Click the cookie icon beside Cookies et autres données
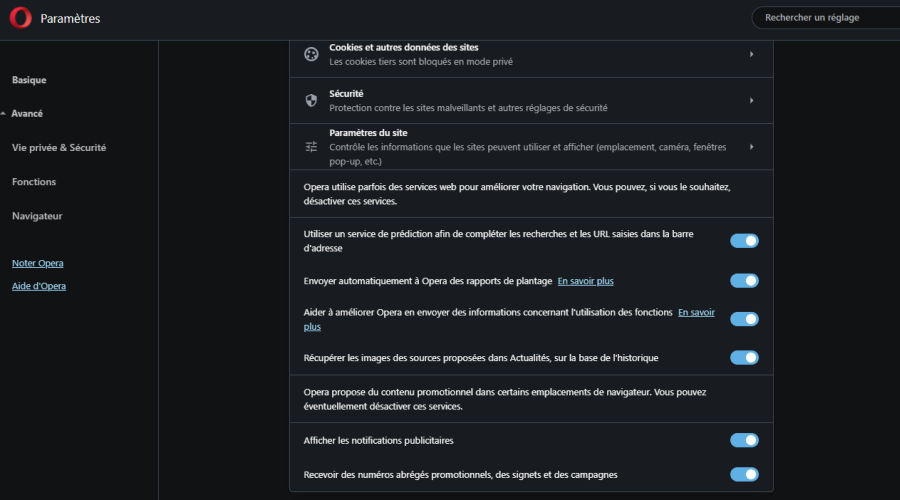The width and height of the screenshot is (900, 500). coord(311,54)
